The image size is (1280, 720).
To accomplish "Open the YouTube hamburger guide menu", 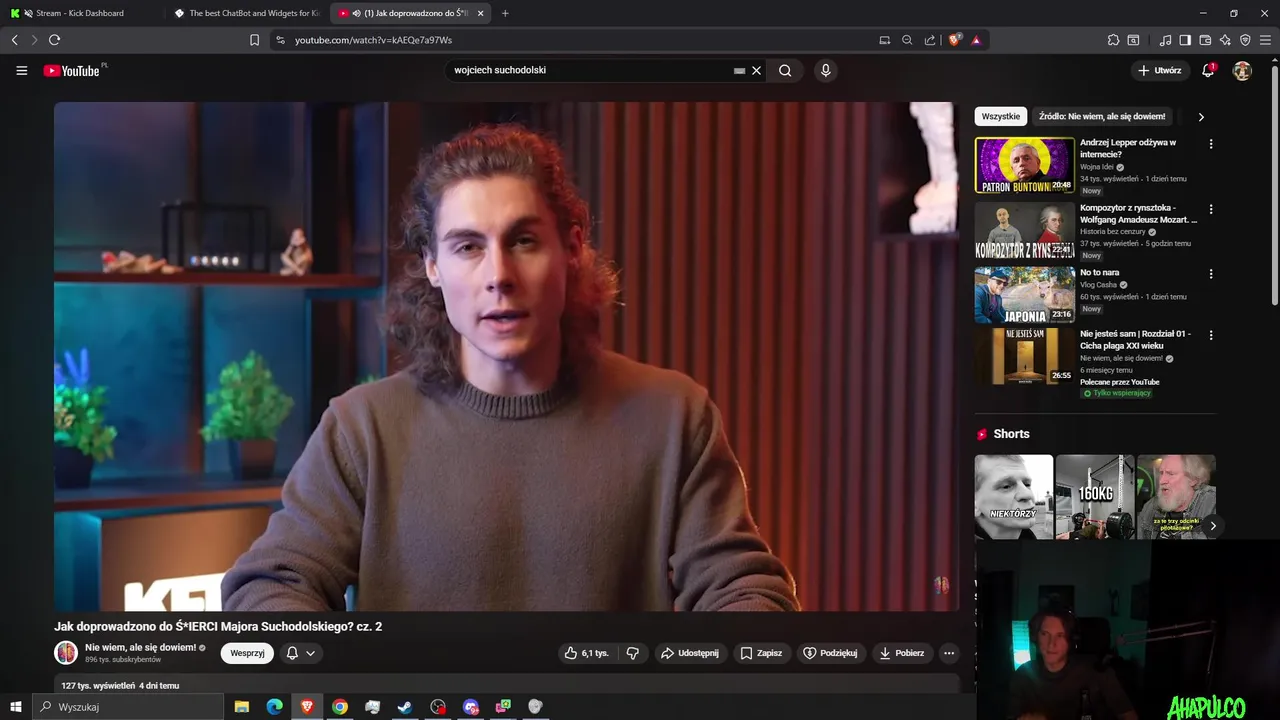I will click(21, 71).
